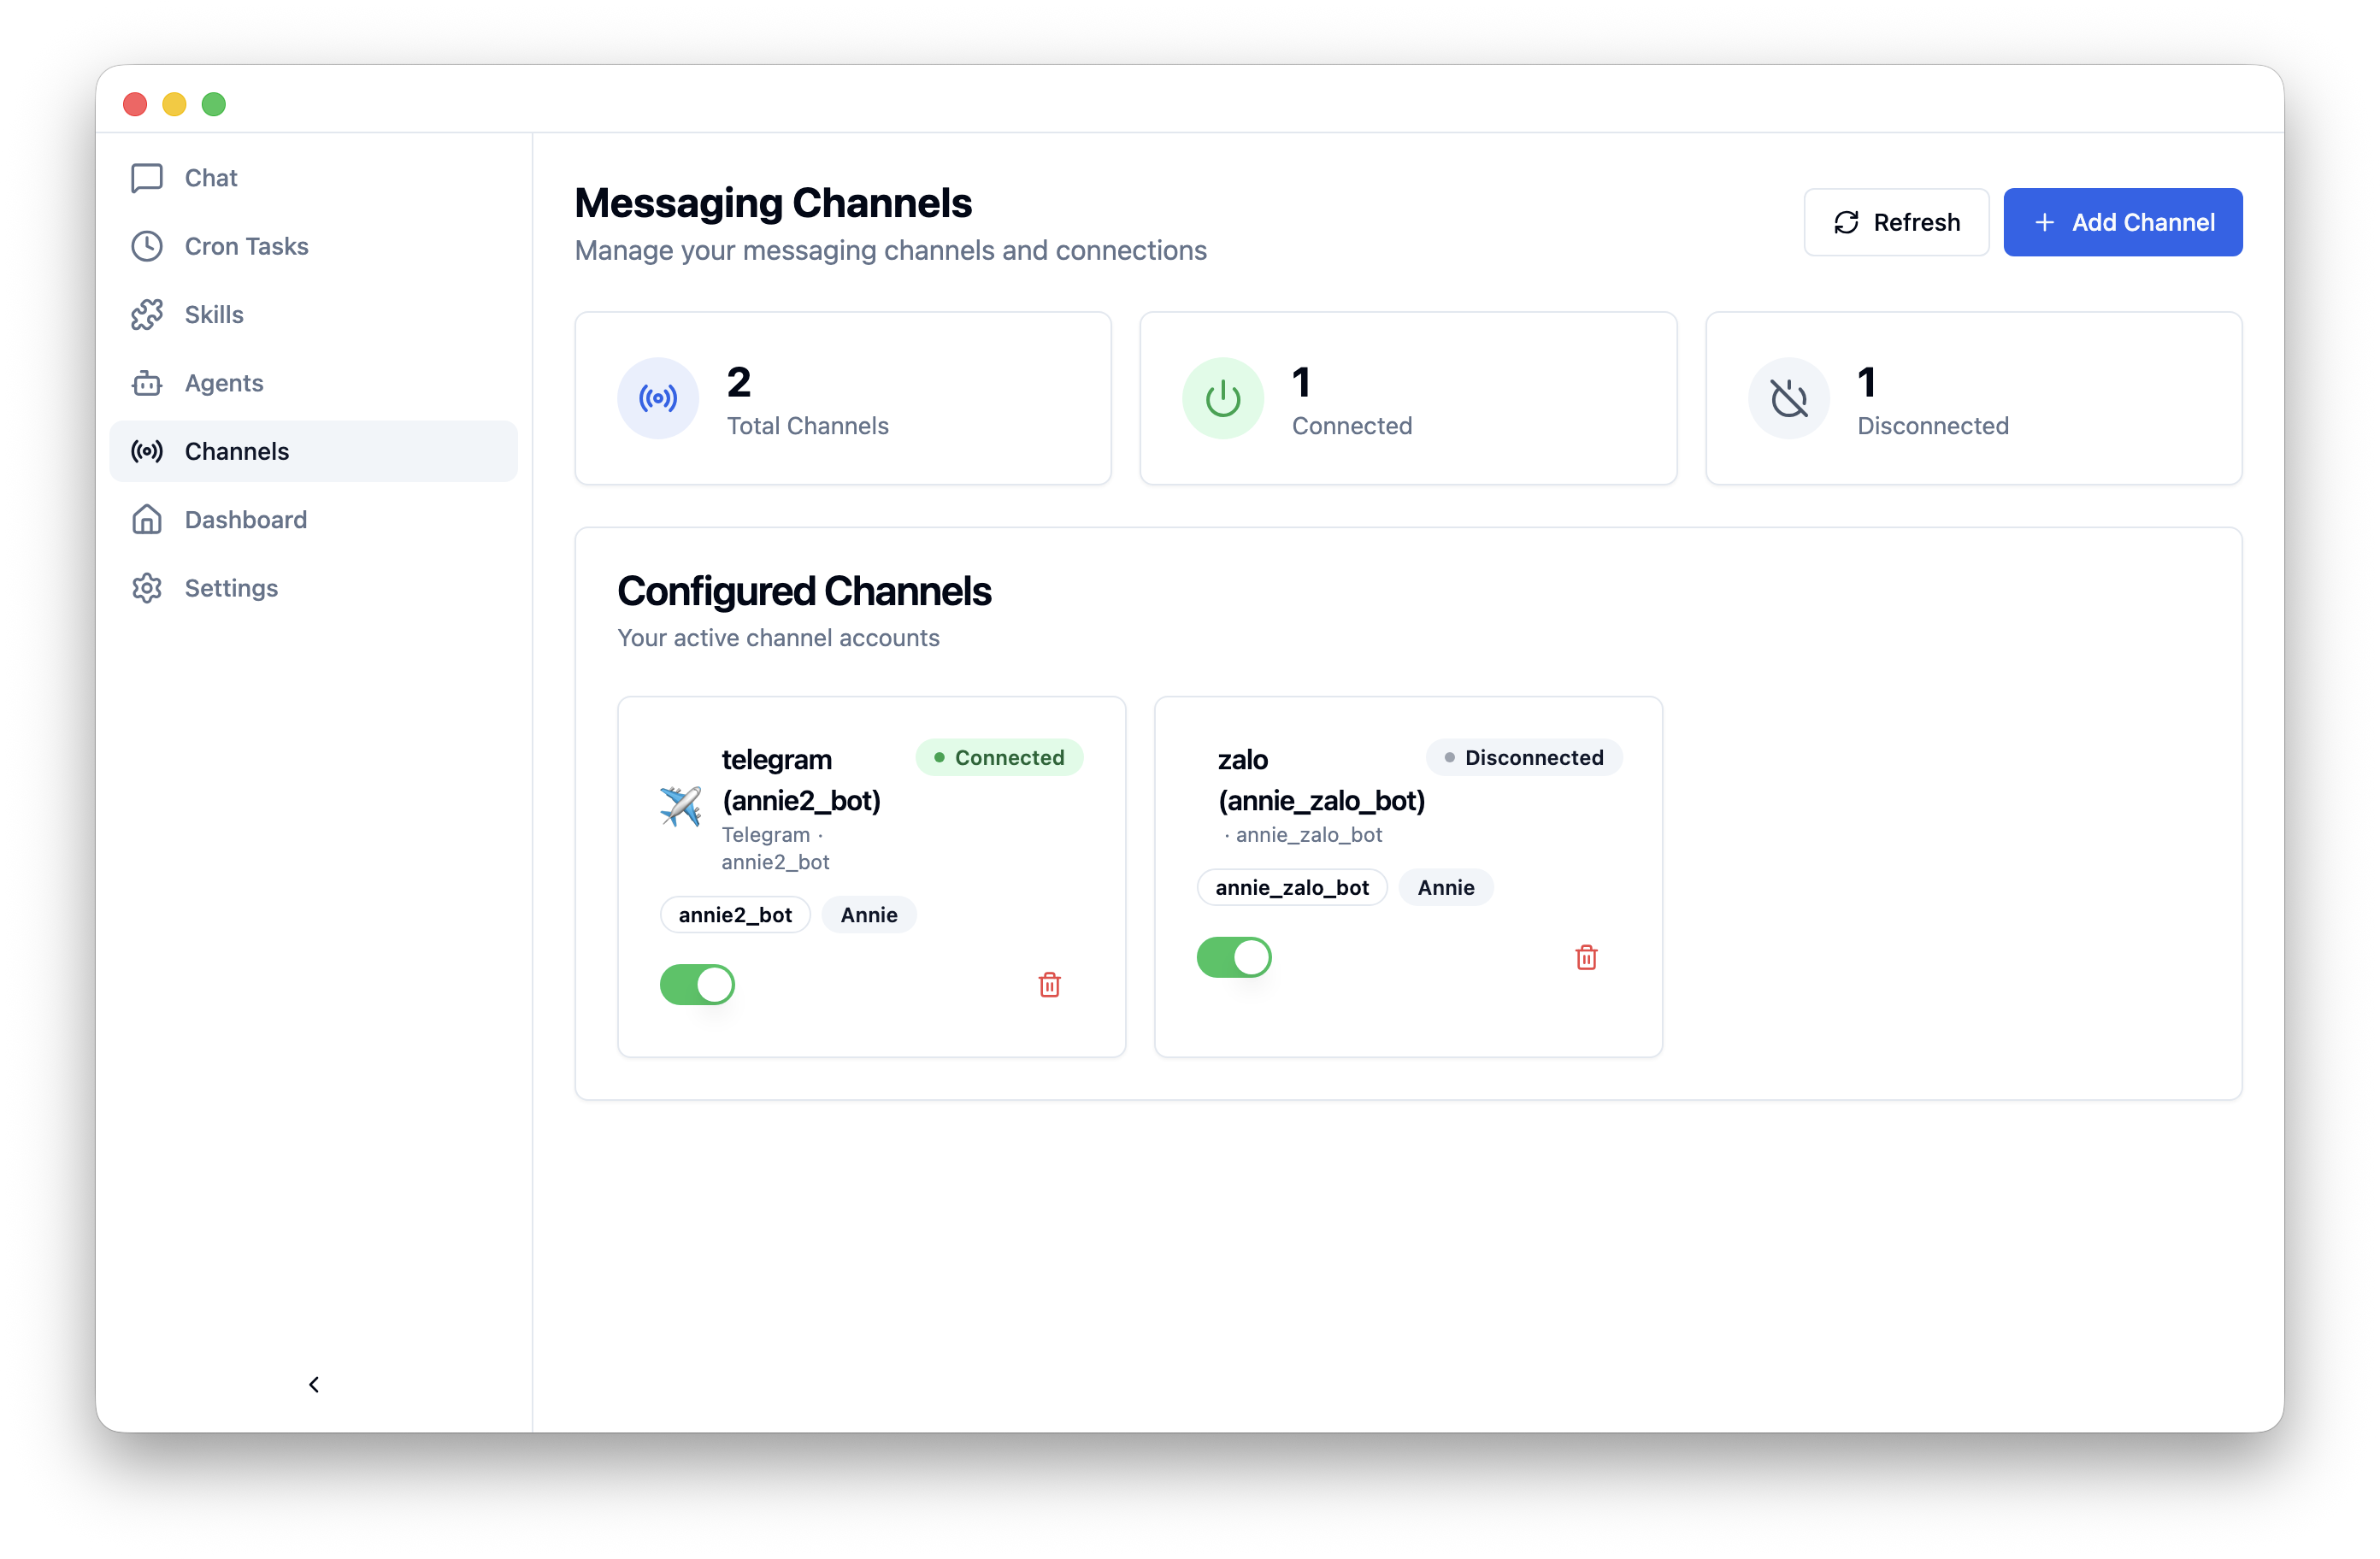Click the Add Channel button

[2122, 222]
